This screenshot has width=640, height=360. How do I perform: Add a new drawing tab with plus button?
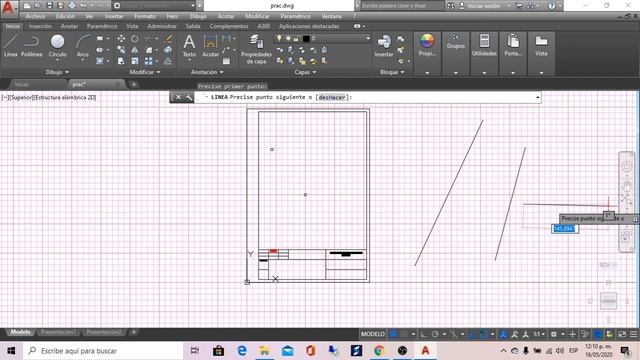[134, 84]
